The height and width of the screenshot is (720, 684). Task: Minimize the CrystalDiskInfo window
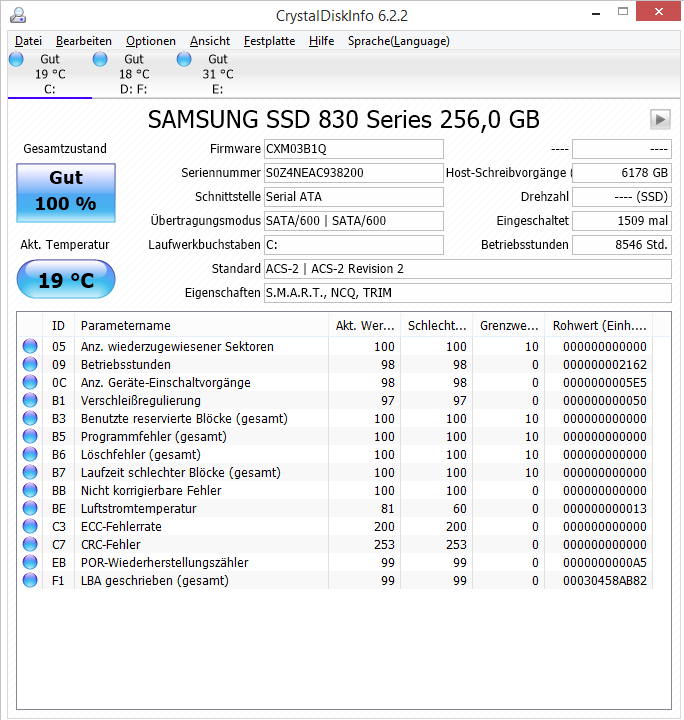tap(596, 14)
